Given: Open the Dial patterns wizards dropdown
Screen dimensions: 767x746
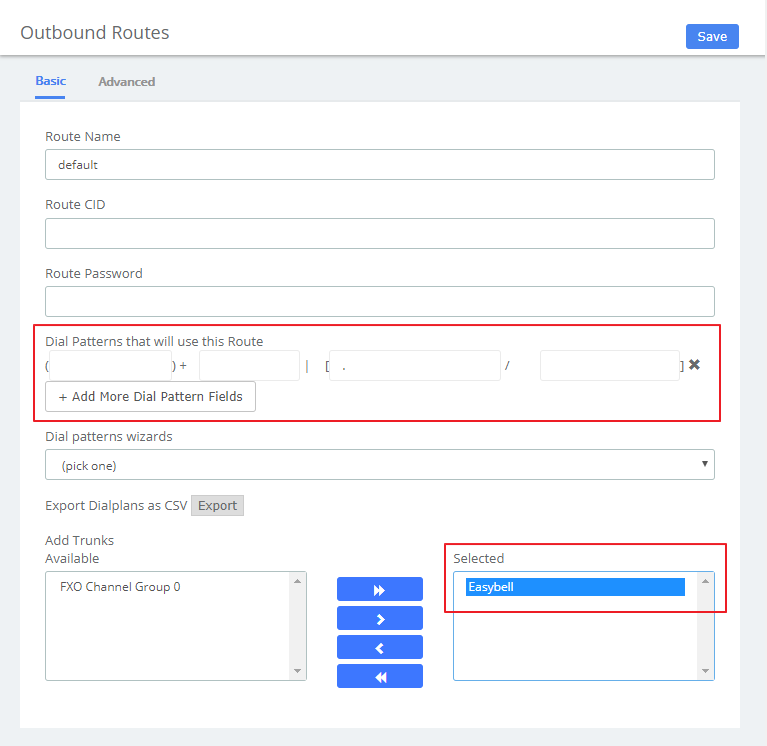Looking at the screenshot, I should click(379, 465).
